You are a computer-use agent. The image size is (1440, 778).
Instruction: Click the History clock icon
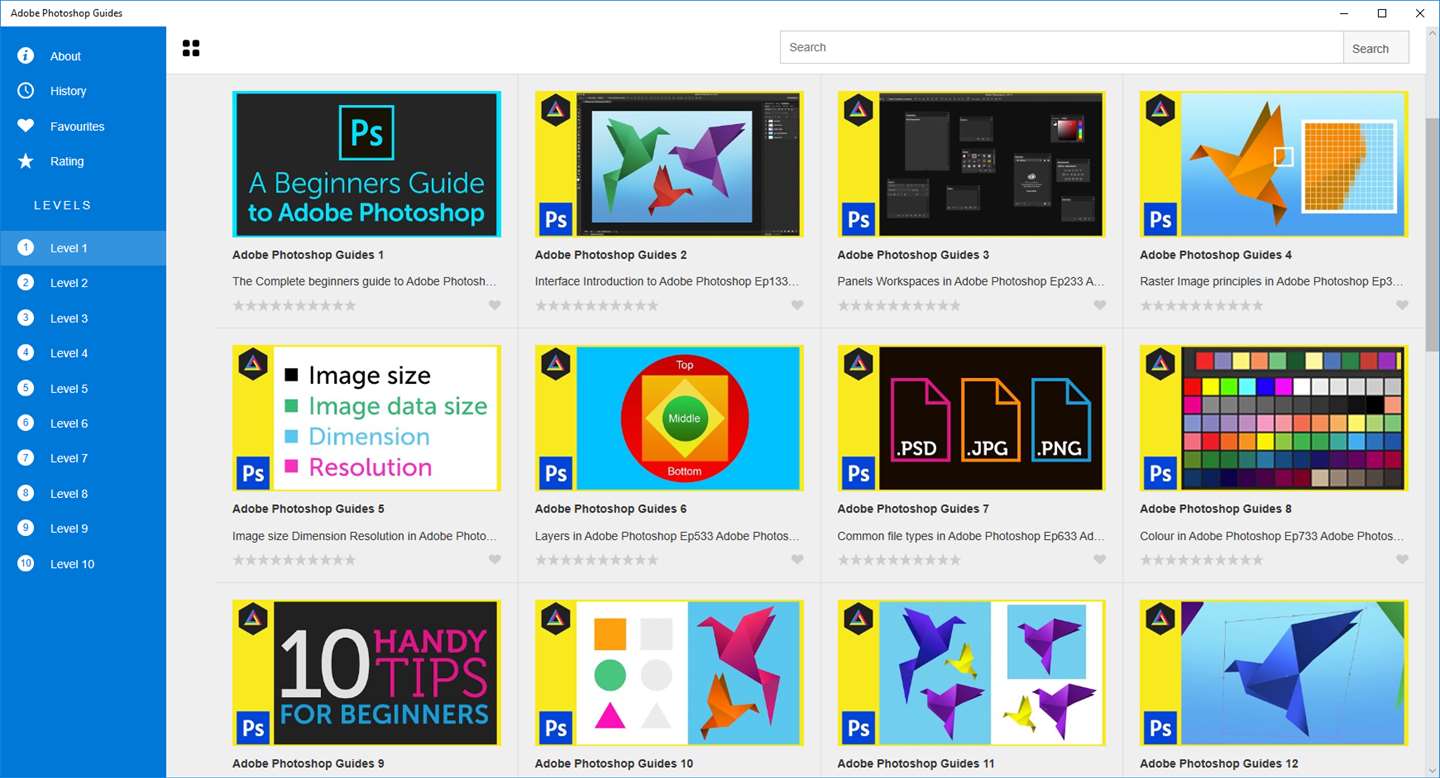tap(26, 91)
